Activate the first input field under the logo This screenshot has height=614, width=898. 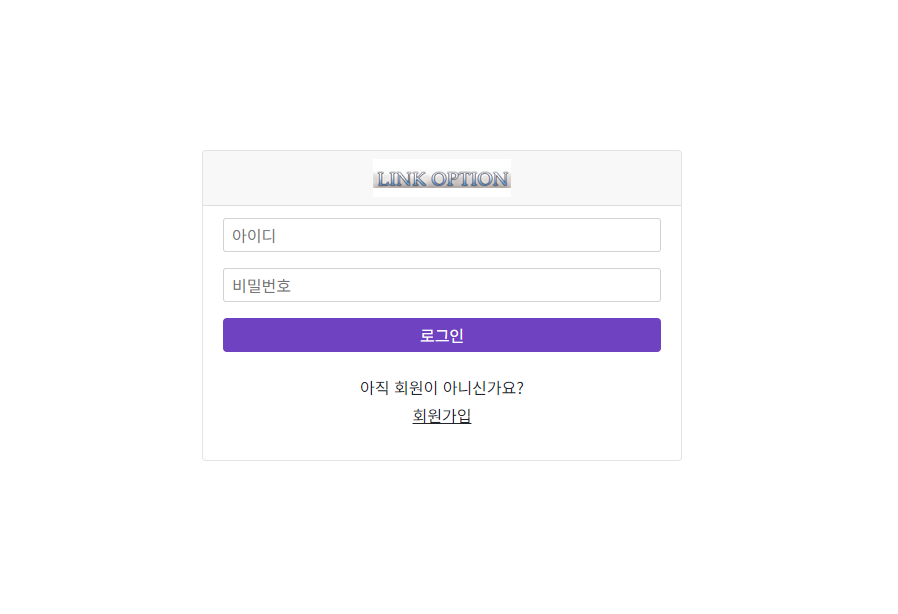click(442, 235)
